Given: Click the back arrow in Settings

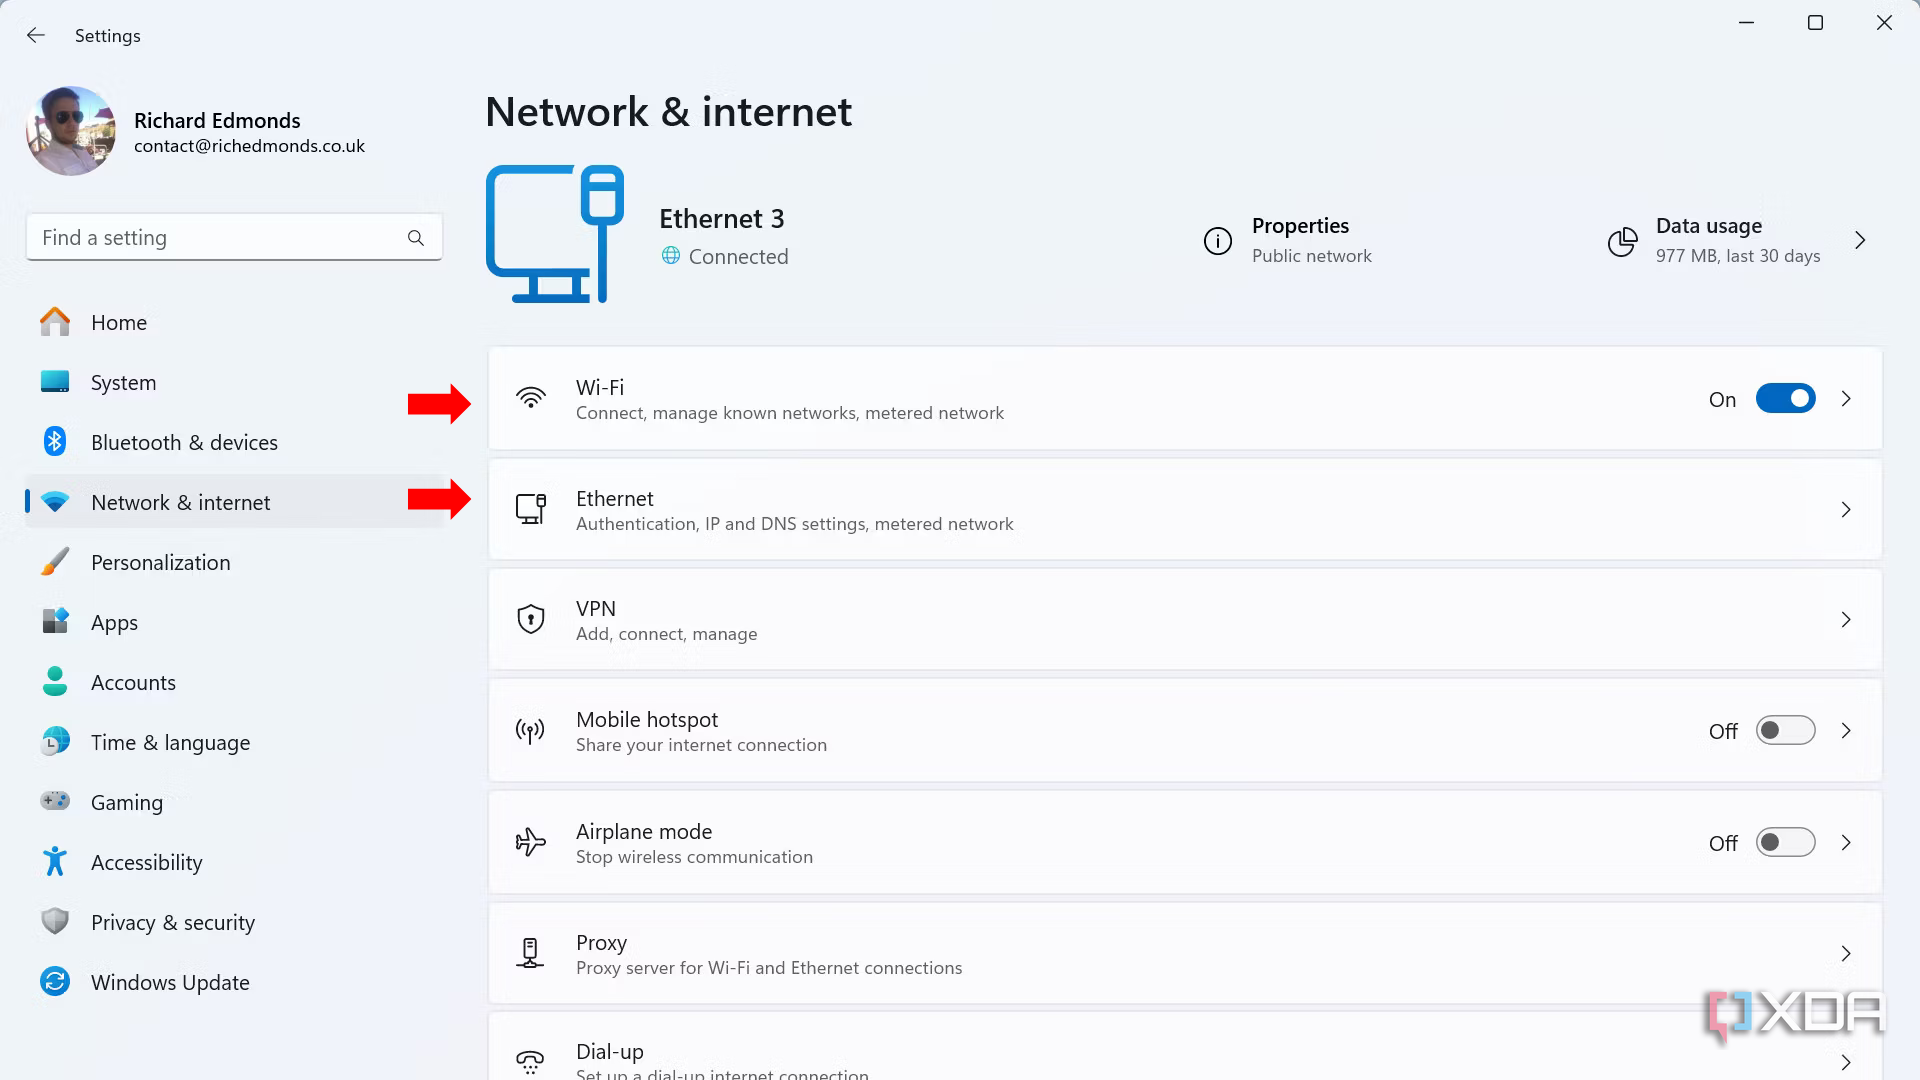Looking at the screenshot, I should coord(36,35).
